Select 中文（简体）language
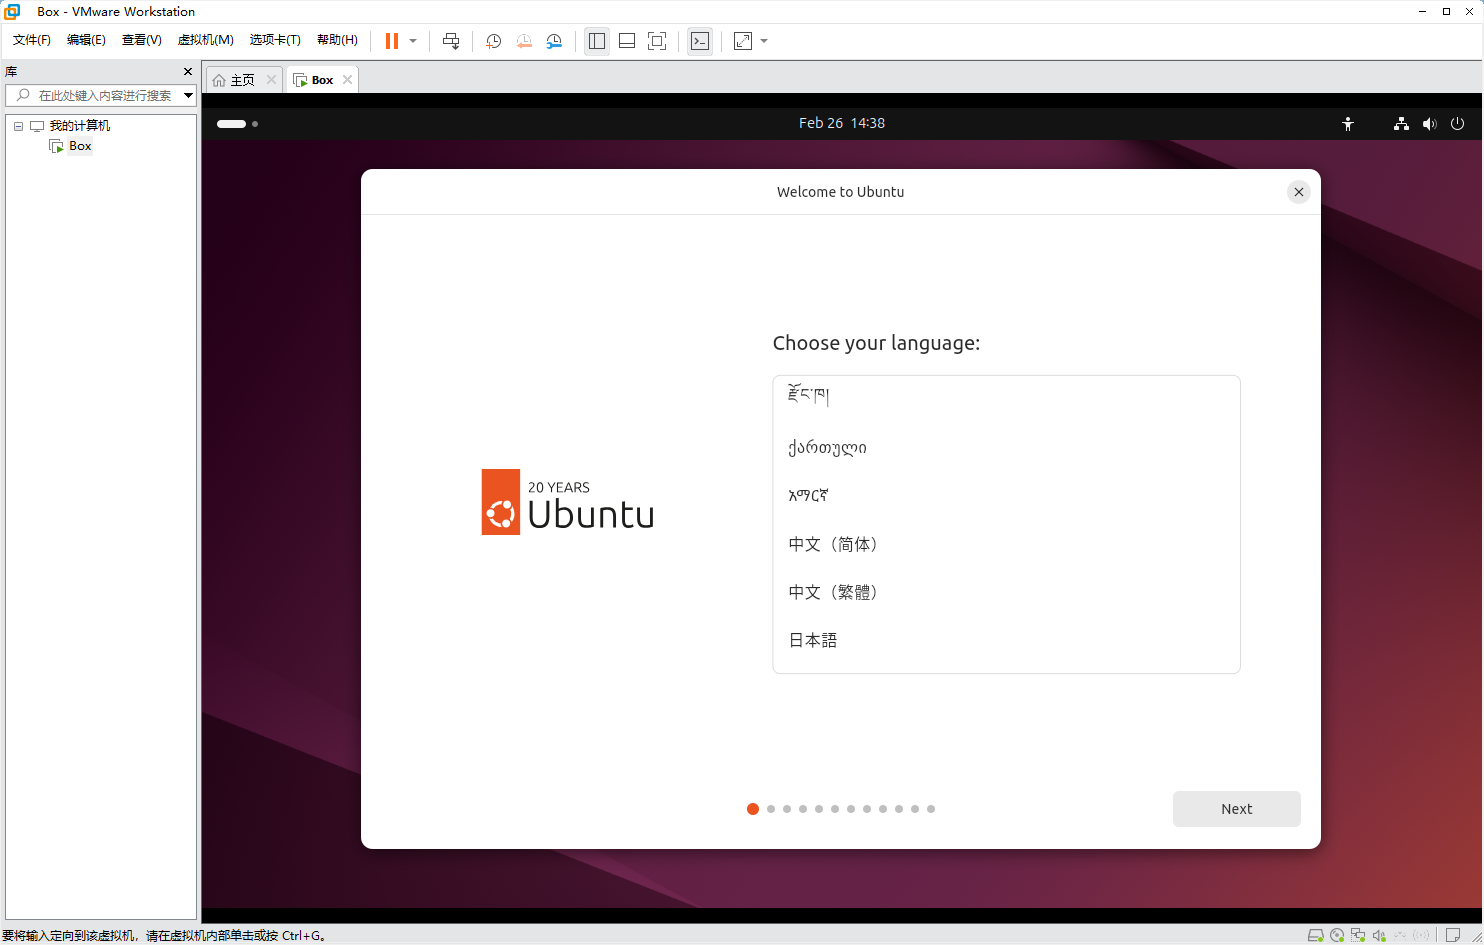Screen dimensions: 1484x945 pos(1006,544)
